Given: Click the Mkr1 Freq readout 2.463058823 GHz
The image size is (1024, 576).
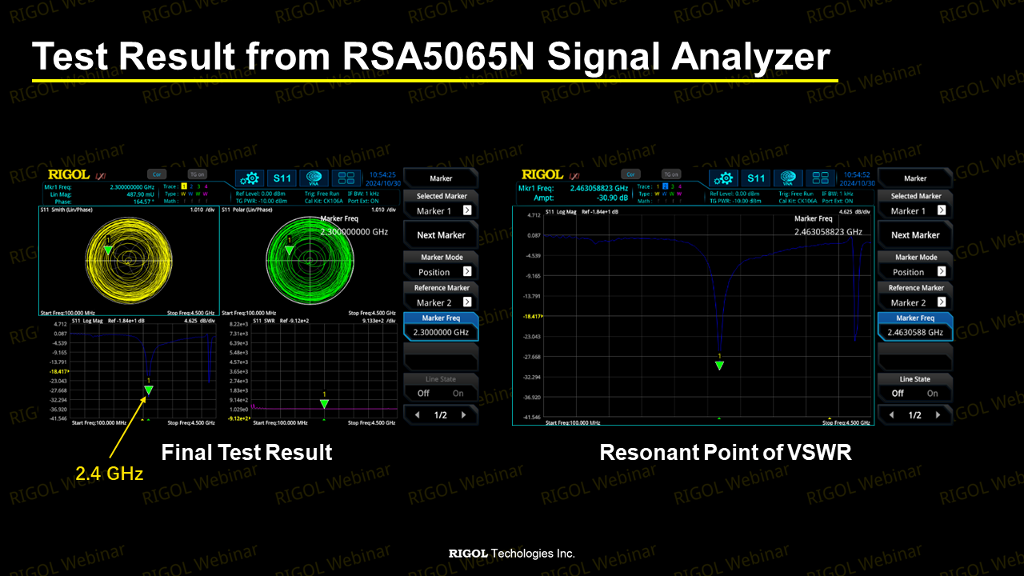Looking at the screenshot, I should pos(599,188).
